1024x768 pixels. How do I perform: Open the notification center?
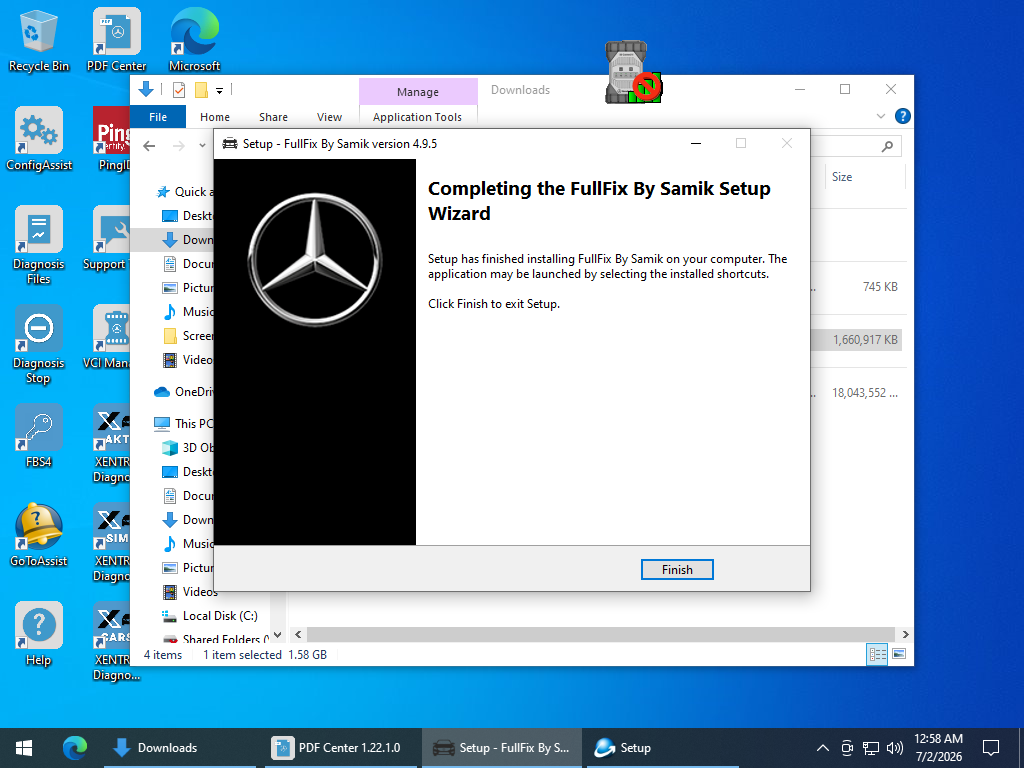click(991, 748)
